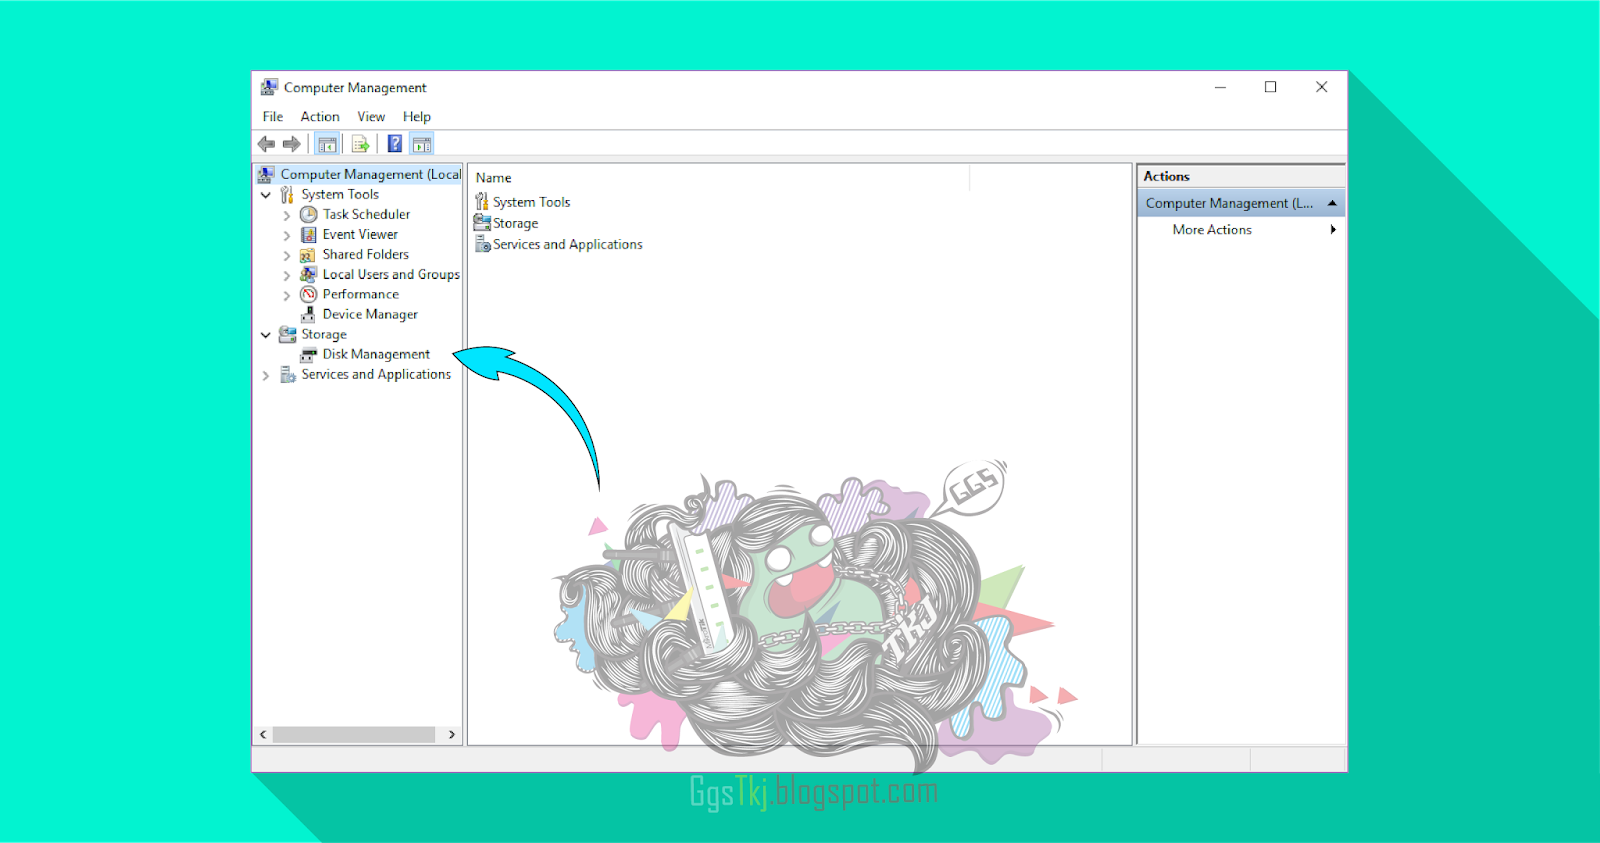1600x843 pixels.
Task: Click the Task Scheduler clock icon
Action: [x=309, y=214]
